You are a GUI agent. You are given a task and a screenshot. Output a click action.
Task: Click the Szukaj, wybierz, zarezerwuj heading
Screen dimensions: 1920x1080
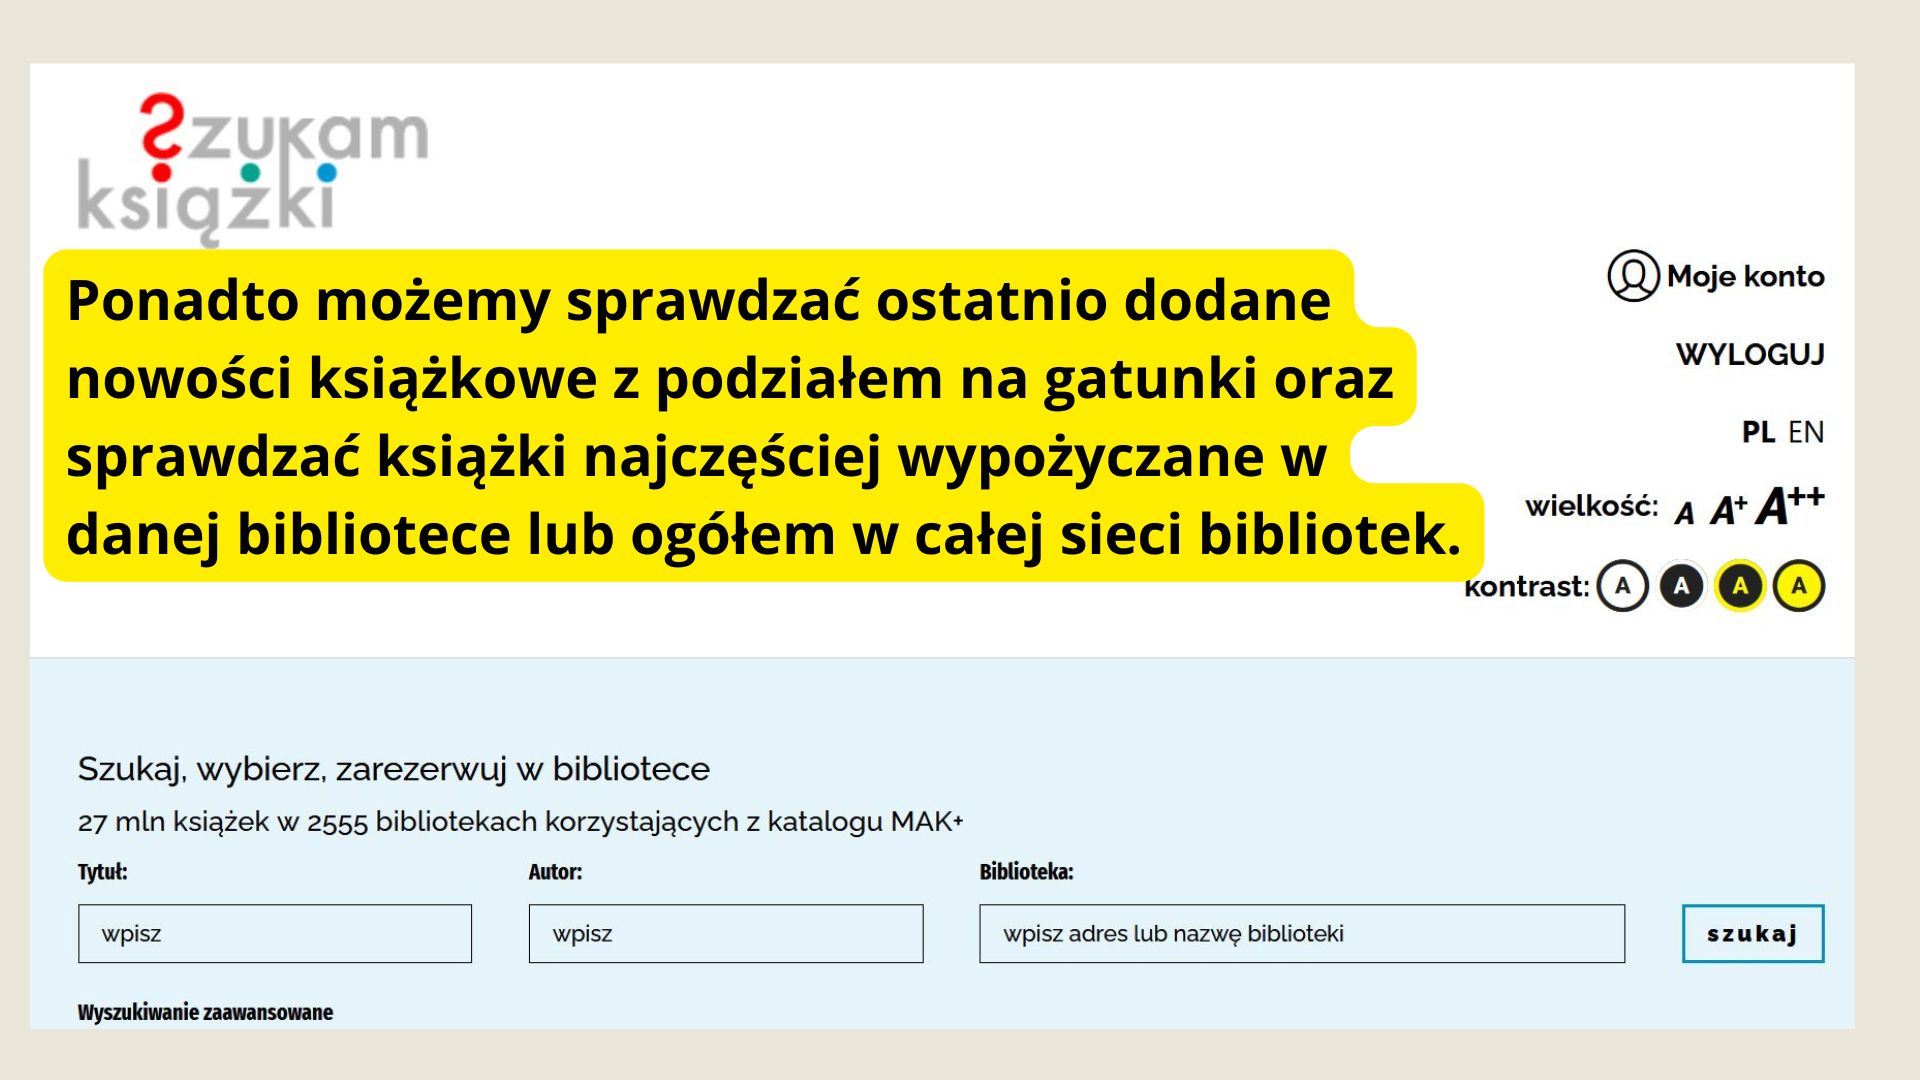click(393, 769)
